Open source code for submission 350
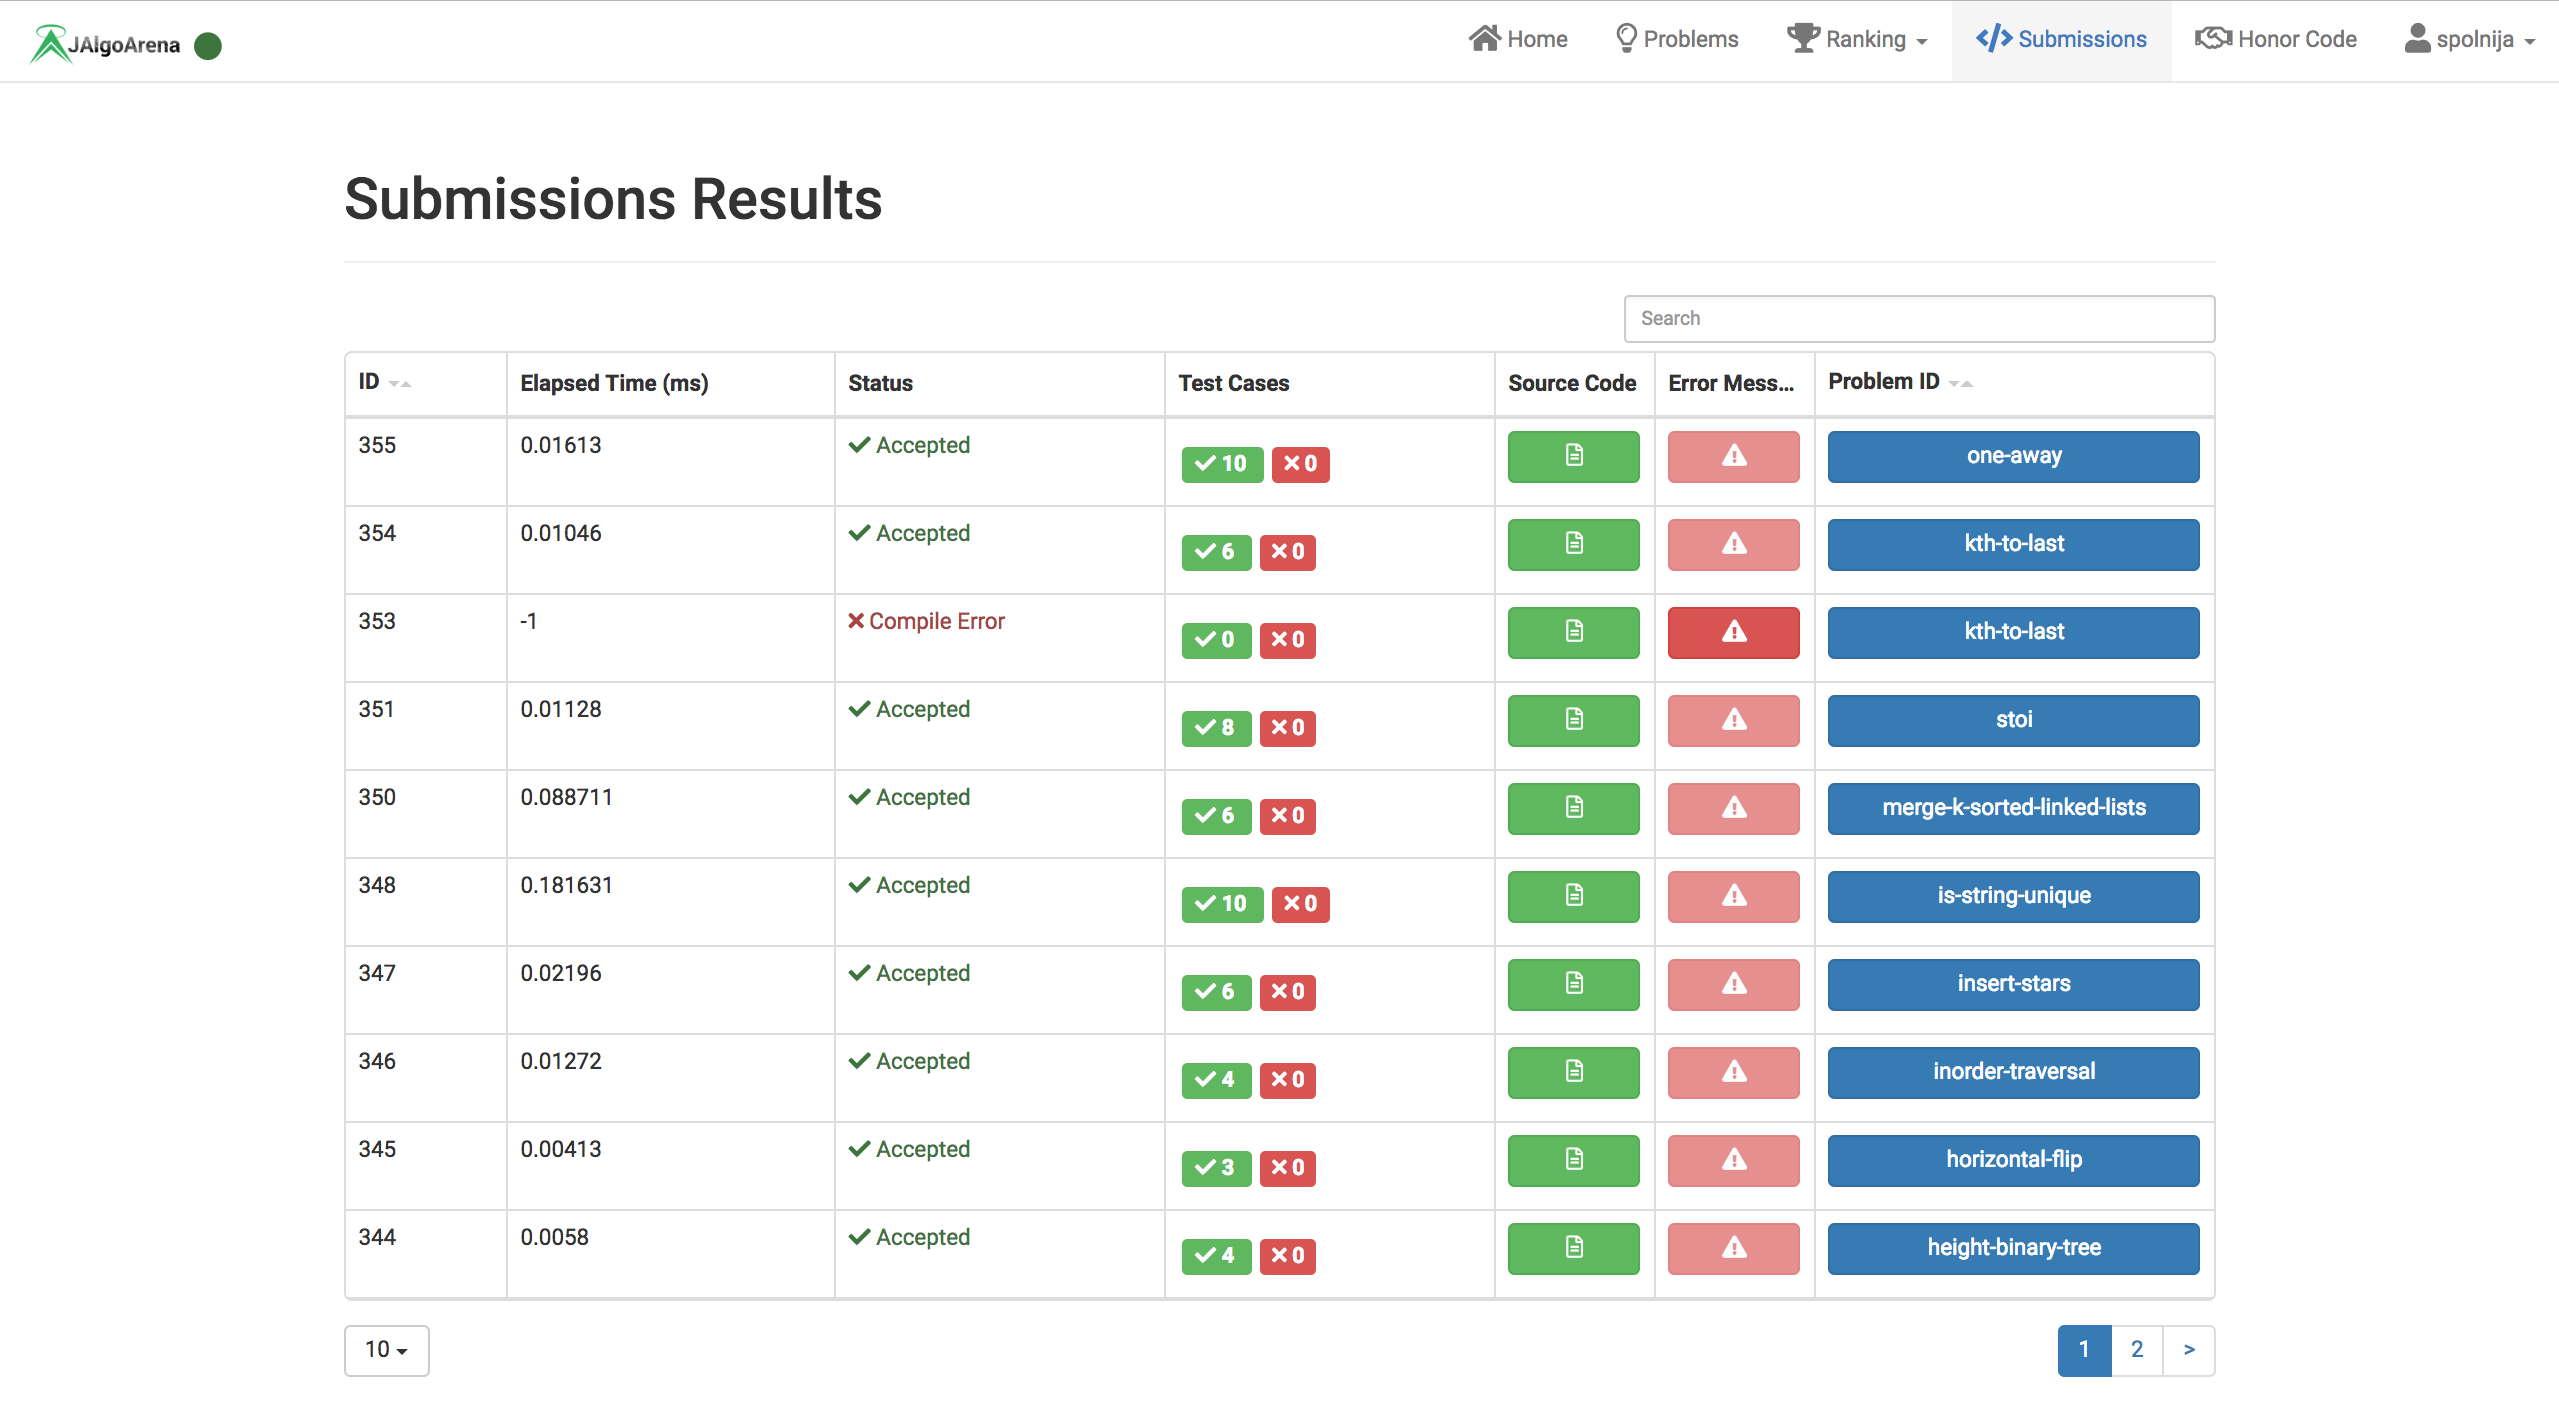Viewport: 2559px width, 1411px height. tap(1573, 808)
